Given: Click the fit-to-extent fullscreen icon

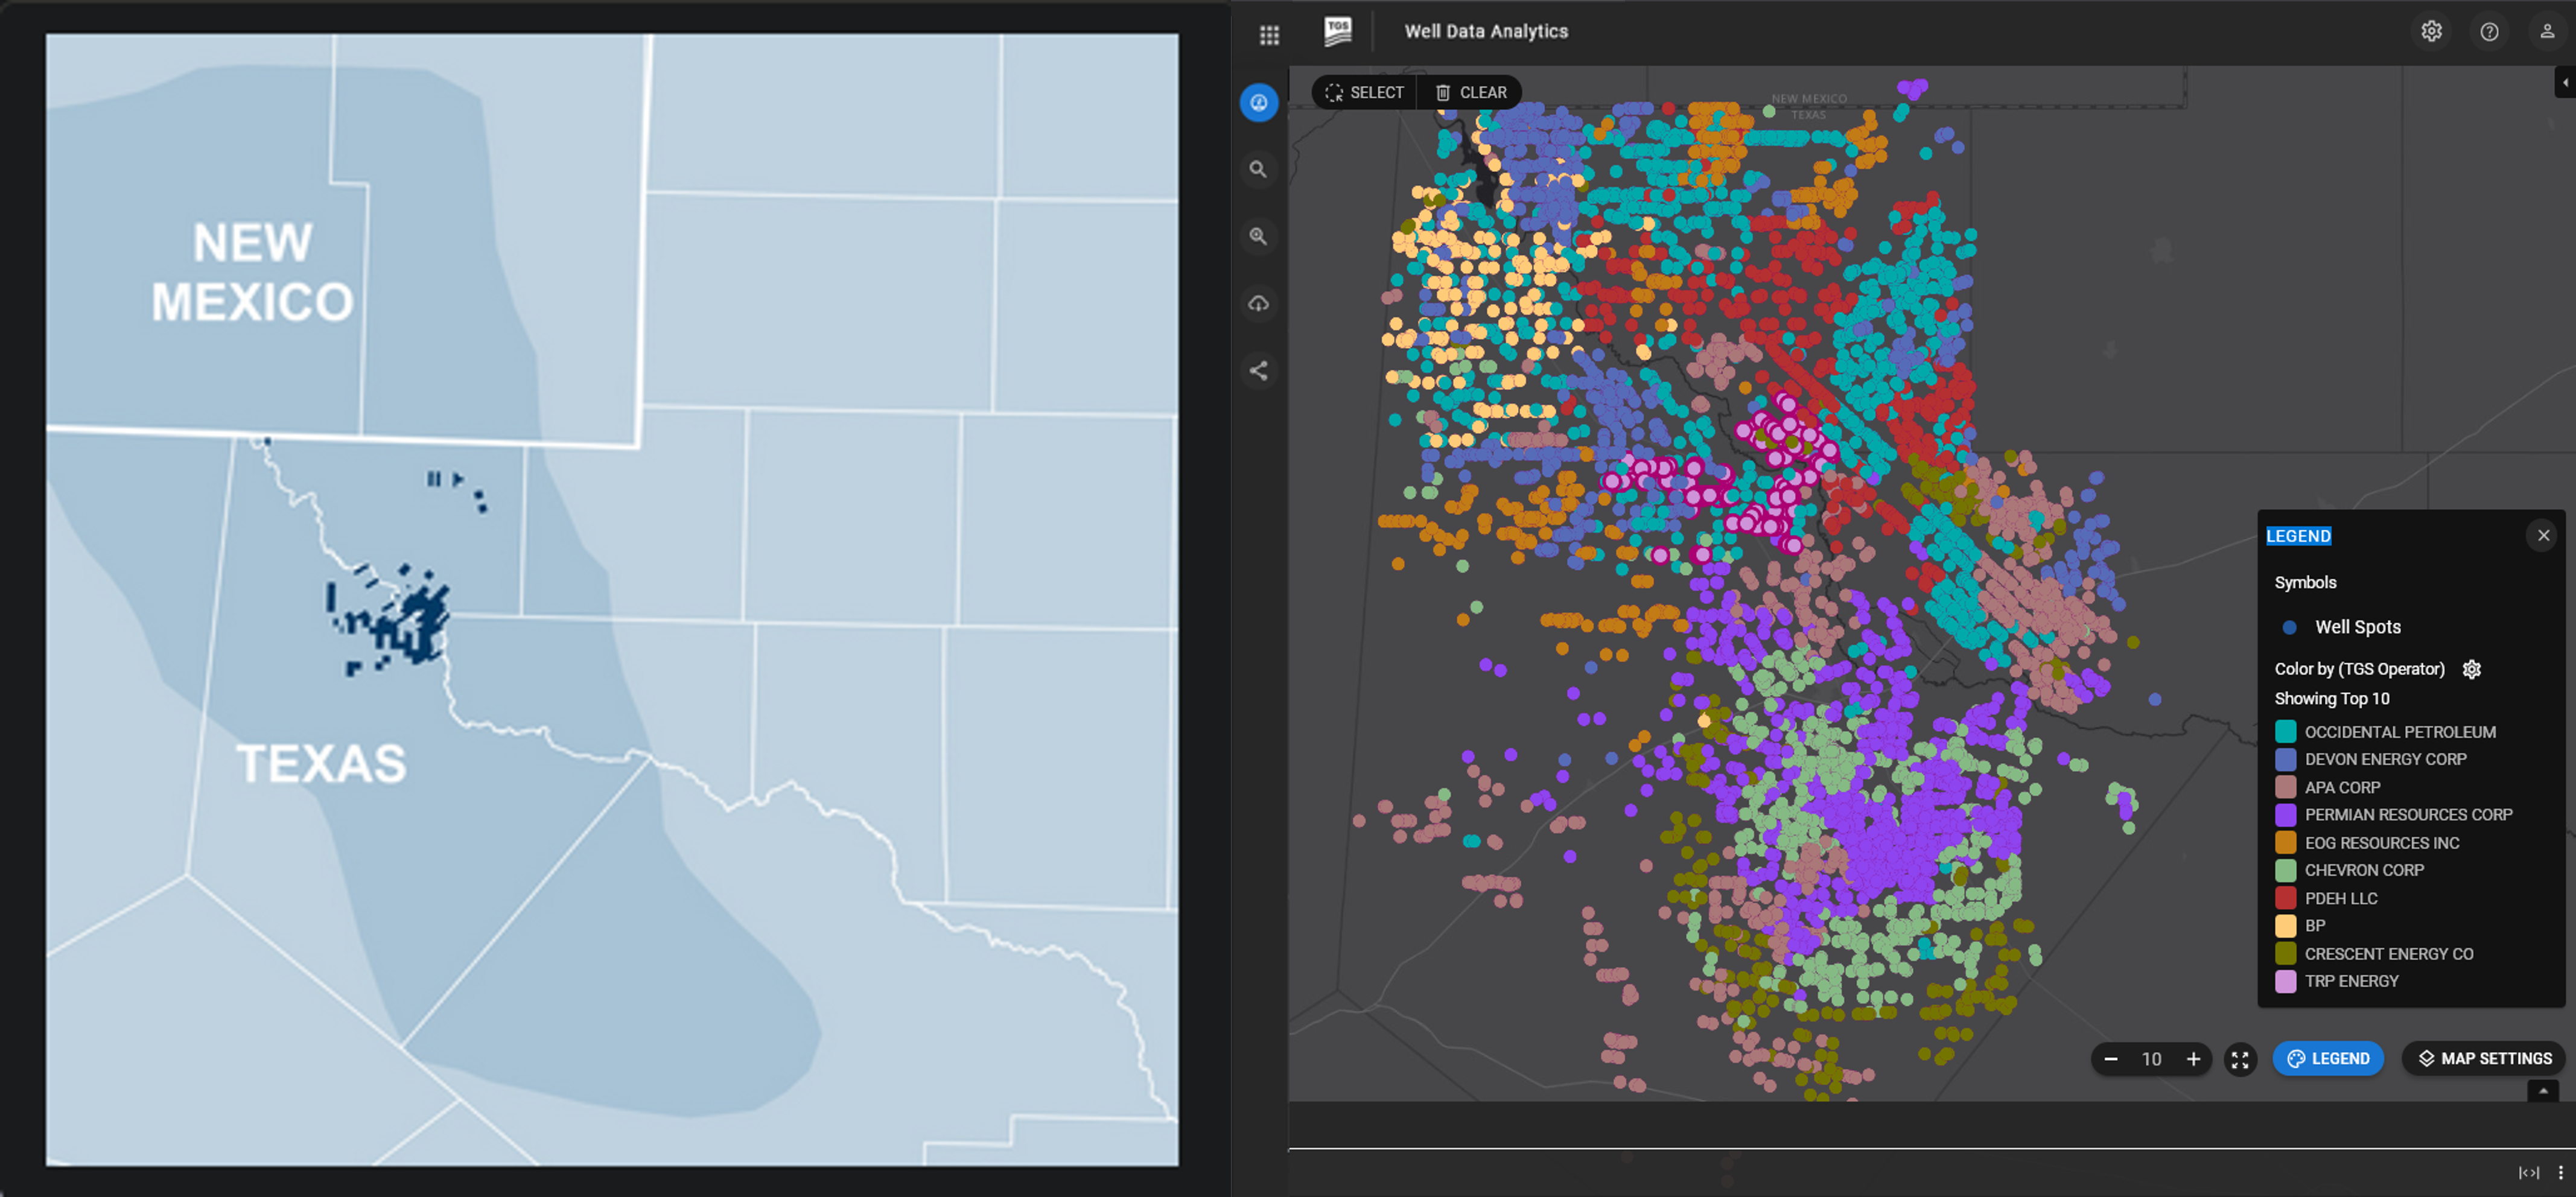Looking at the screenshot, I should pos(2240,1059).
